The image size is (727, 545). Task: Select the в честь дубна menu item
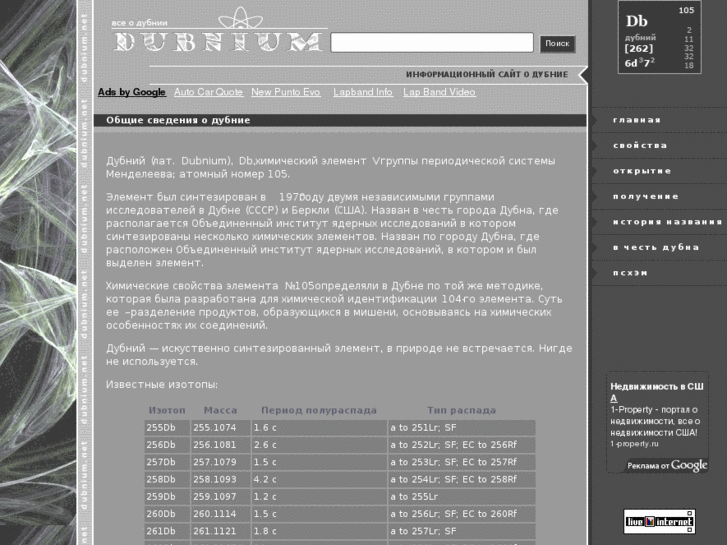pyautogui.click(x=656, y=247)
